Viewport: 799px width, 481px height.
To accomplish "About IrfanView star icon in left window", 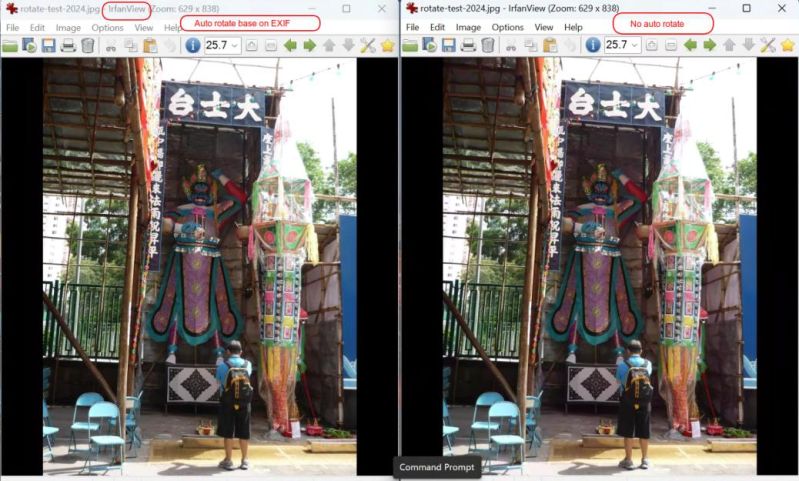I will tap(388, 46).
